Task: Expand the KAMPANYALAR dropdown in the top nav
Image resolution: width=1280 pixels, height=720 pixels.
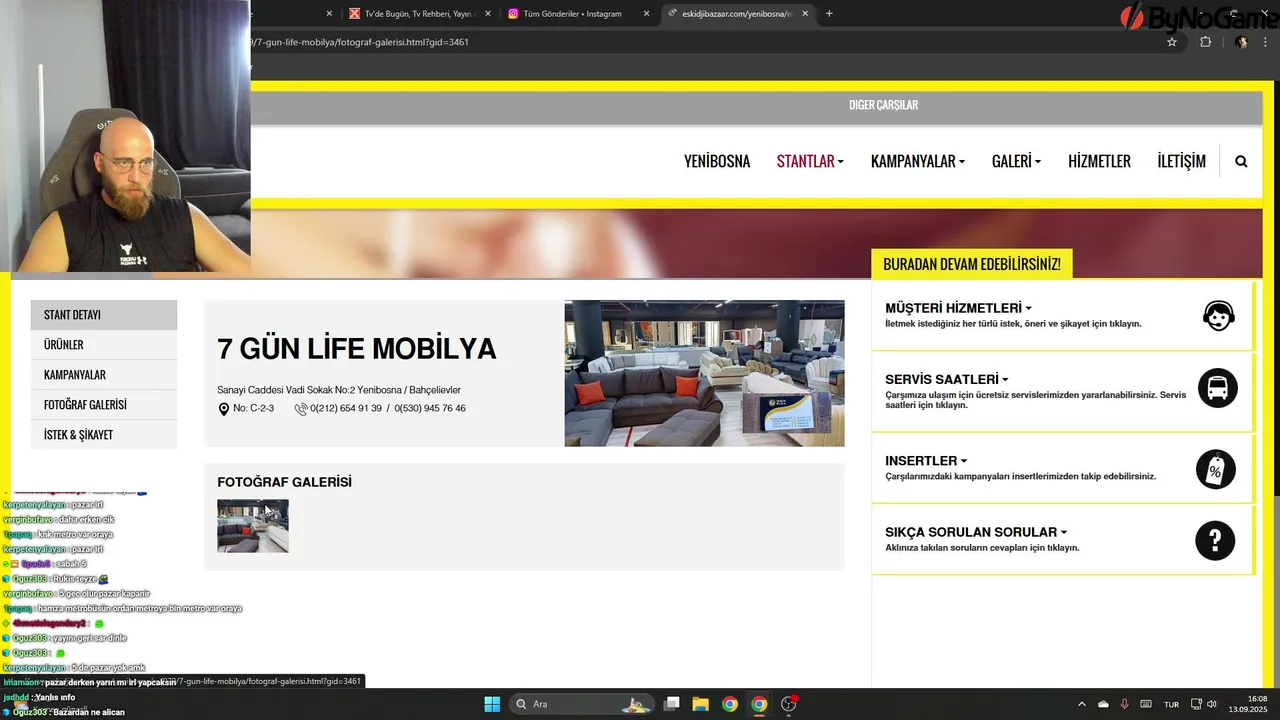Action: click(917, 161)
